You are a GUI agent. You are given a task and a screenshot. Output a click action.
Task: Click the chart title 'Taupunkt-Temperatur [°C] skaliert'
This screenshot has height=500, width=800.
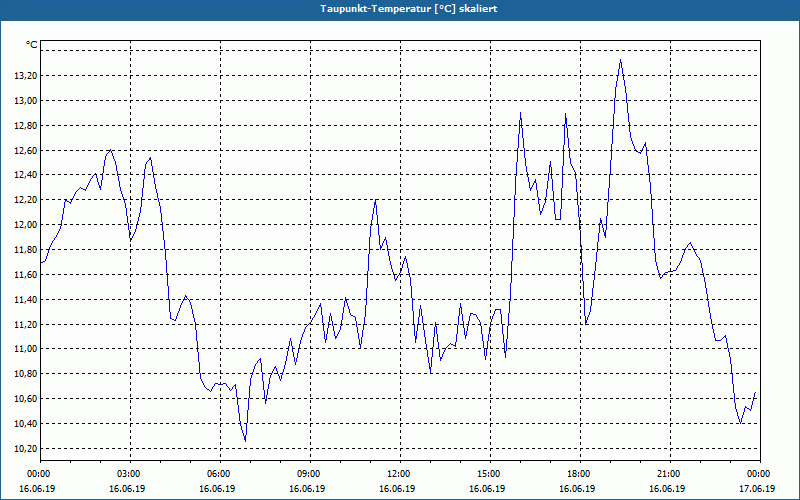click(x=409, y=9)
